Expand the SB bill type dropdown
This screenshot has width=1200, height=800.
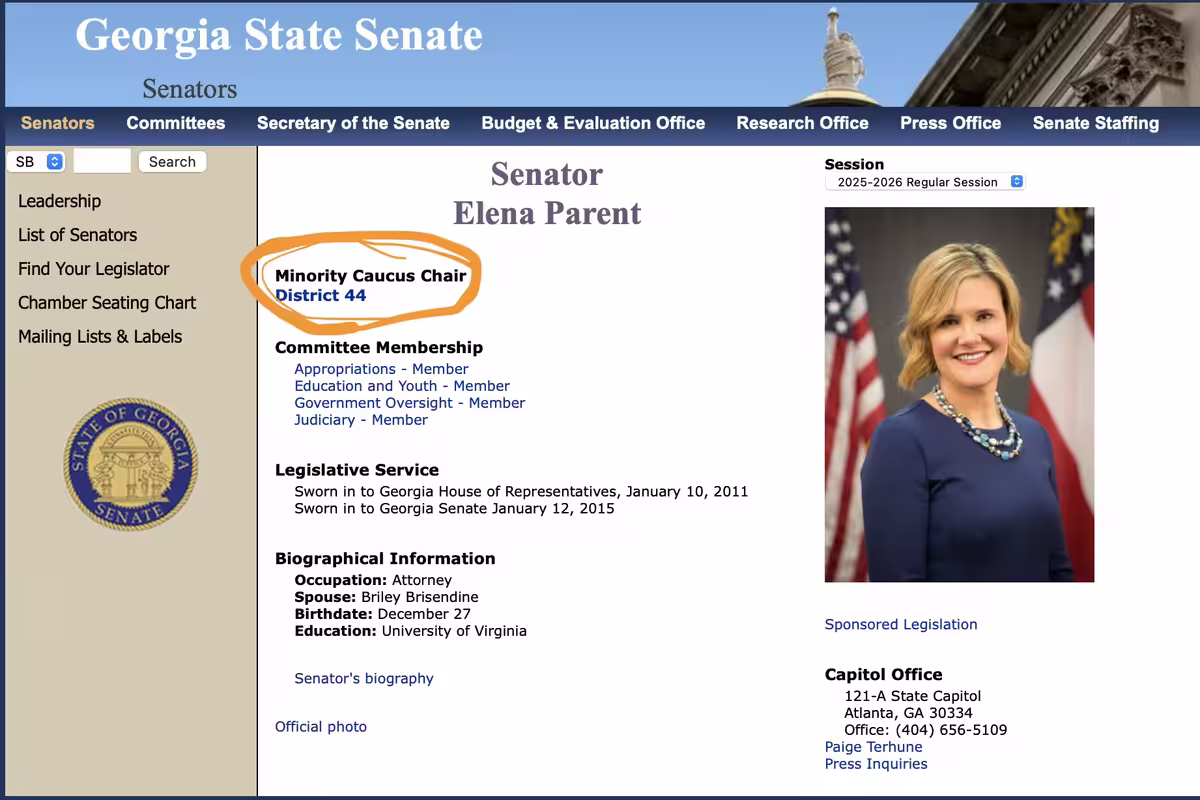click(x=37, y=161)
